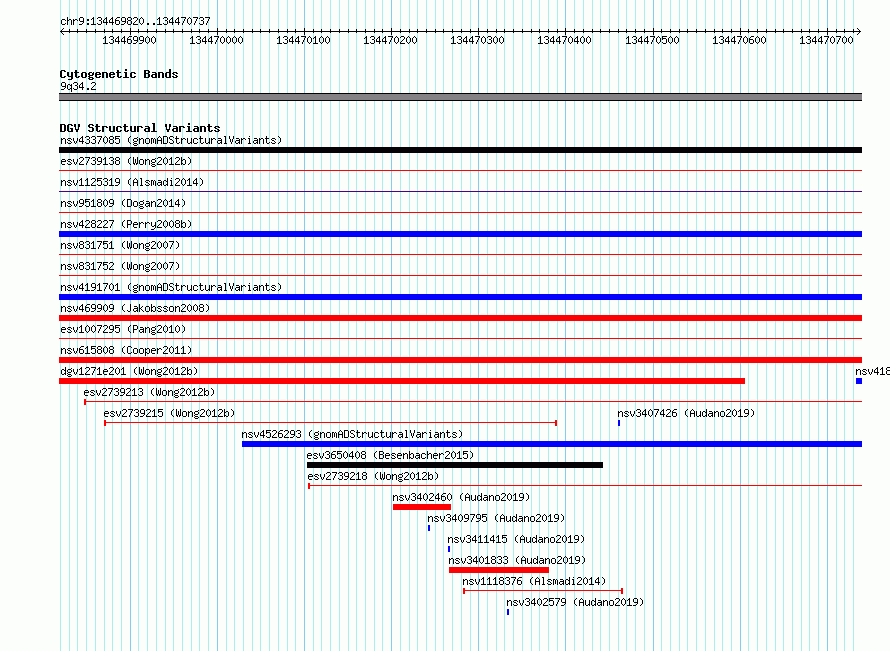890x651 pixels.
Task: Click the esv2739215 (Wong2012b) label
Action: 169,413
